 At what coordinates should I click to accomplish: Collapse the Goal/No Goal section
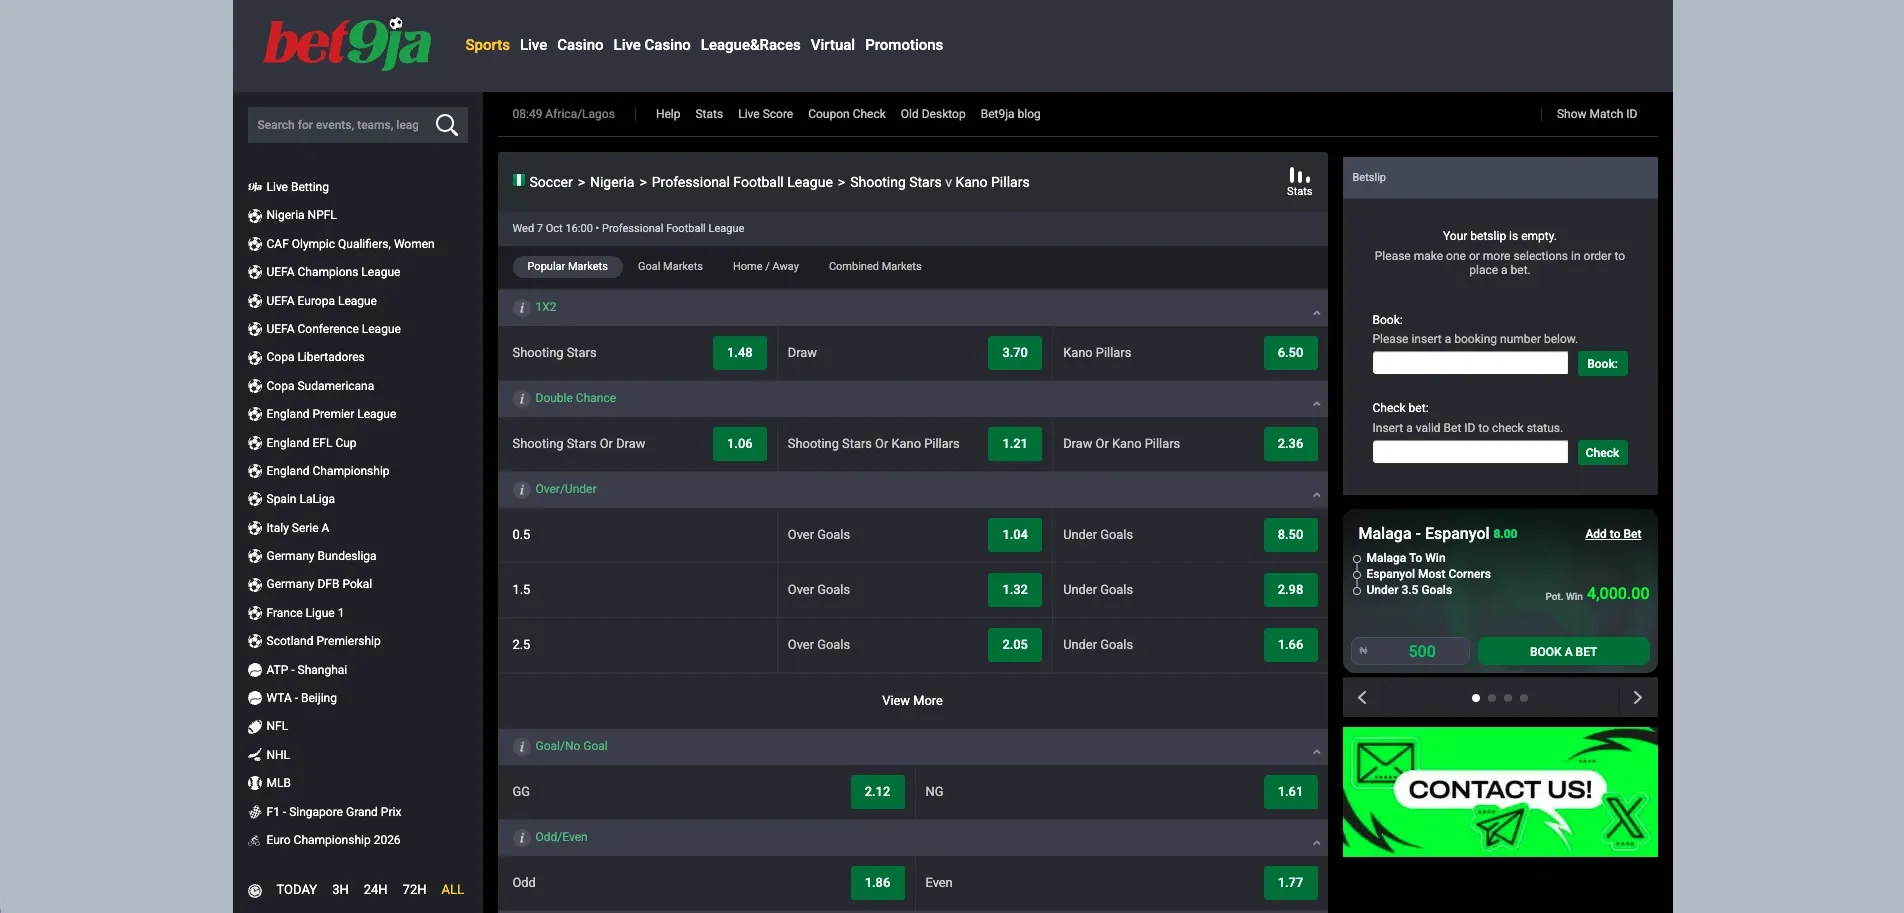tap(1316, 752)
